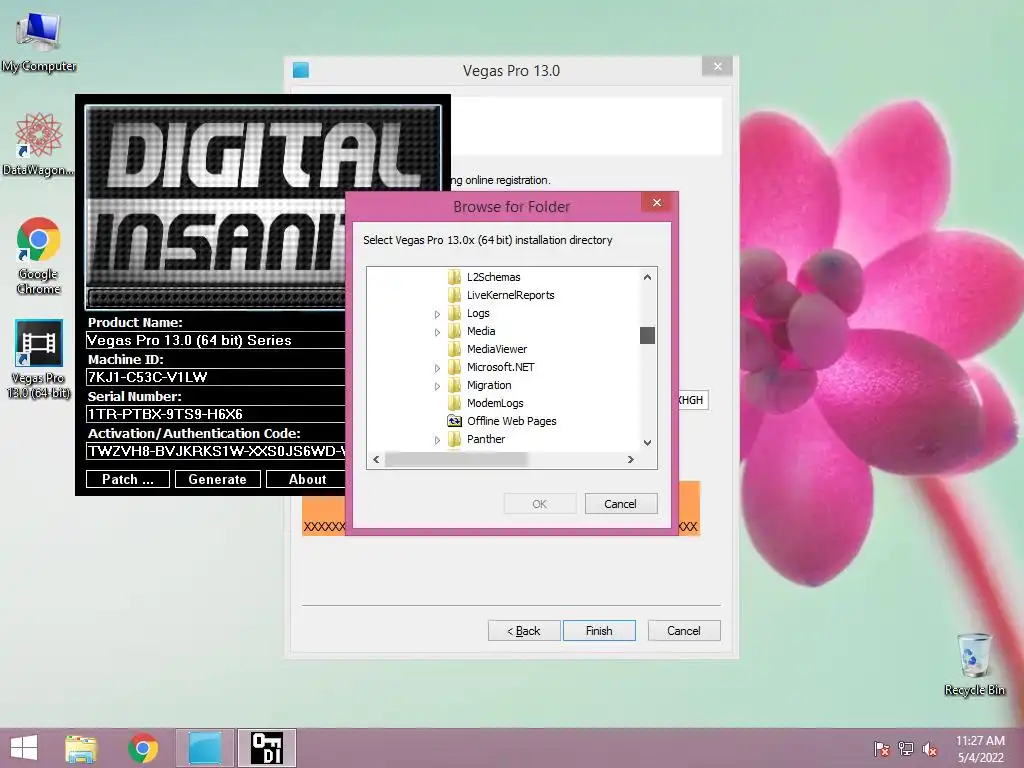Click the horizontal scroll right arrow

(x=630, y=460)
